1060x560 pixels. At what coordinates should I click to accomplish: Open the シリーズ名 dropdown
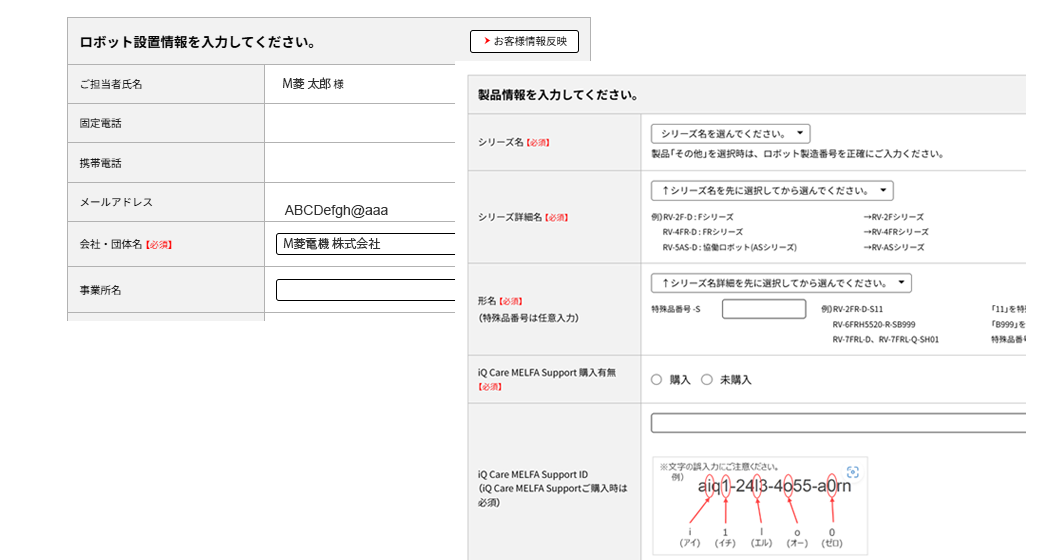point(730,133)
